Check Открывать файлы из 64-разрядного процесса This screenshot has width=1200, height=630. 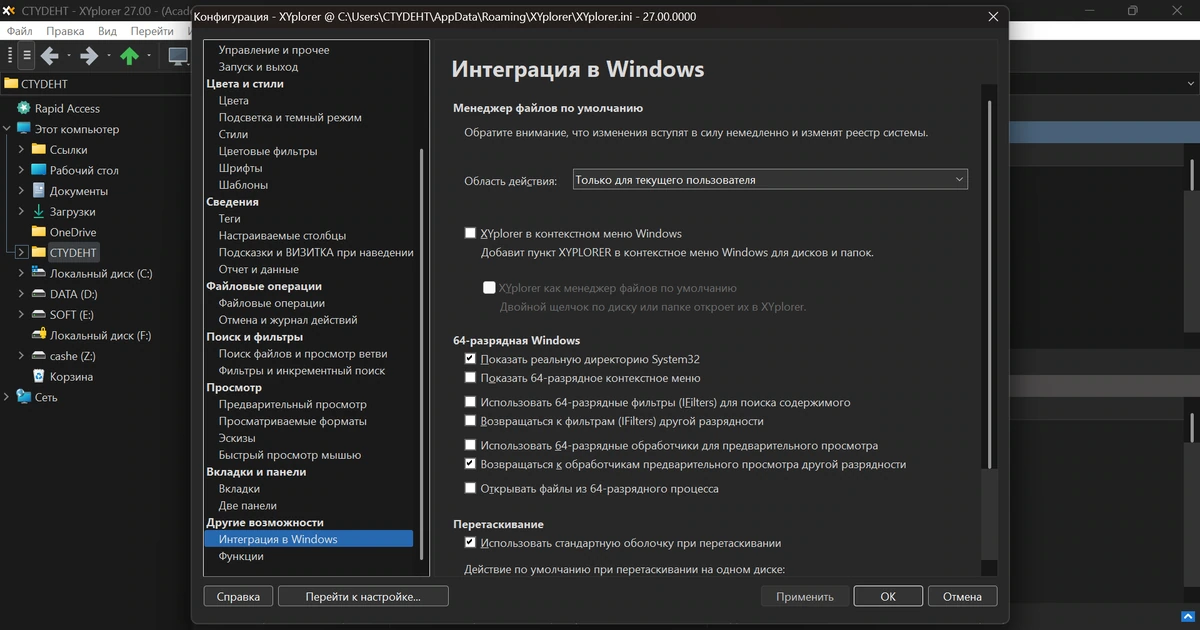[470, 489]
